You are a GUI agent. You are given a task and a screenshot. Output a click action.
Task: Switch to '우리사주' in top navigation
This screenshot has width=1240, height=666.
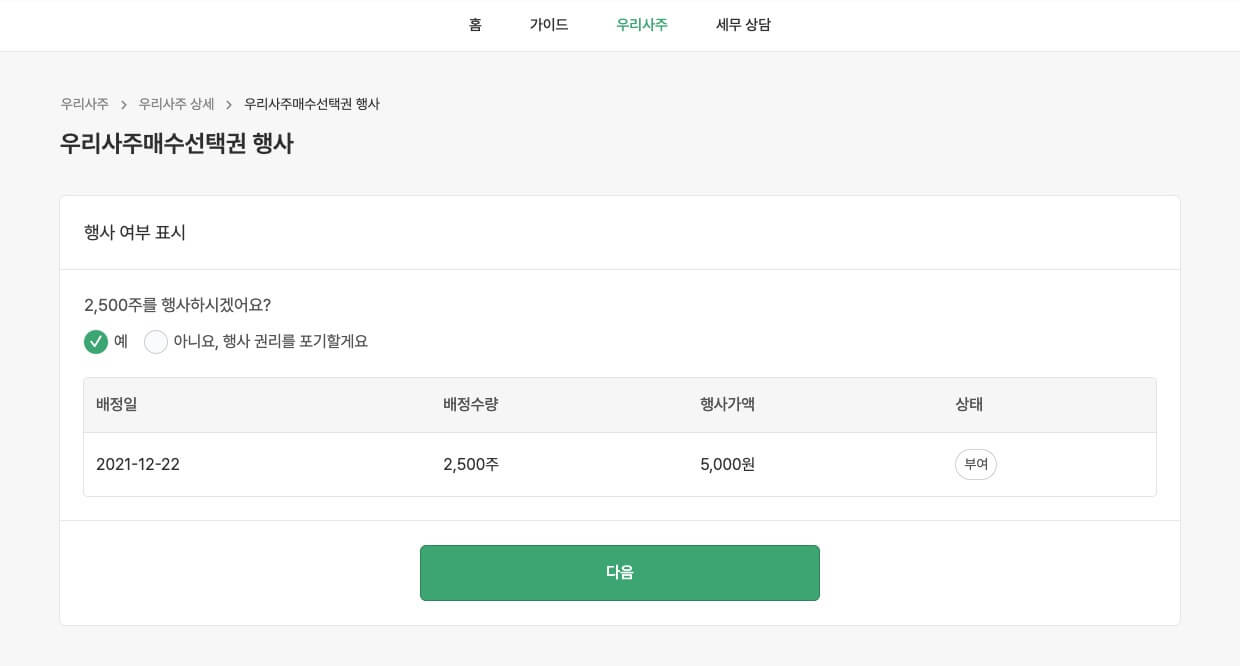coord(642,25)
